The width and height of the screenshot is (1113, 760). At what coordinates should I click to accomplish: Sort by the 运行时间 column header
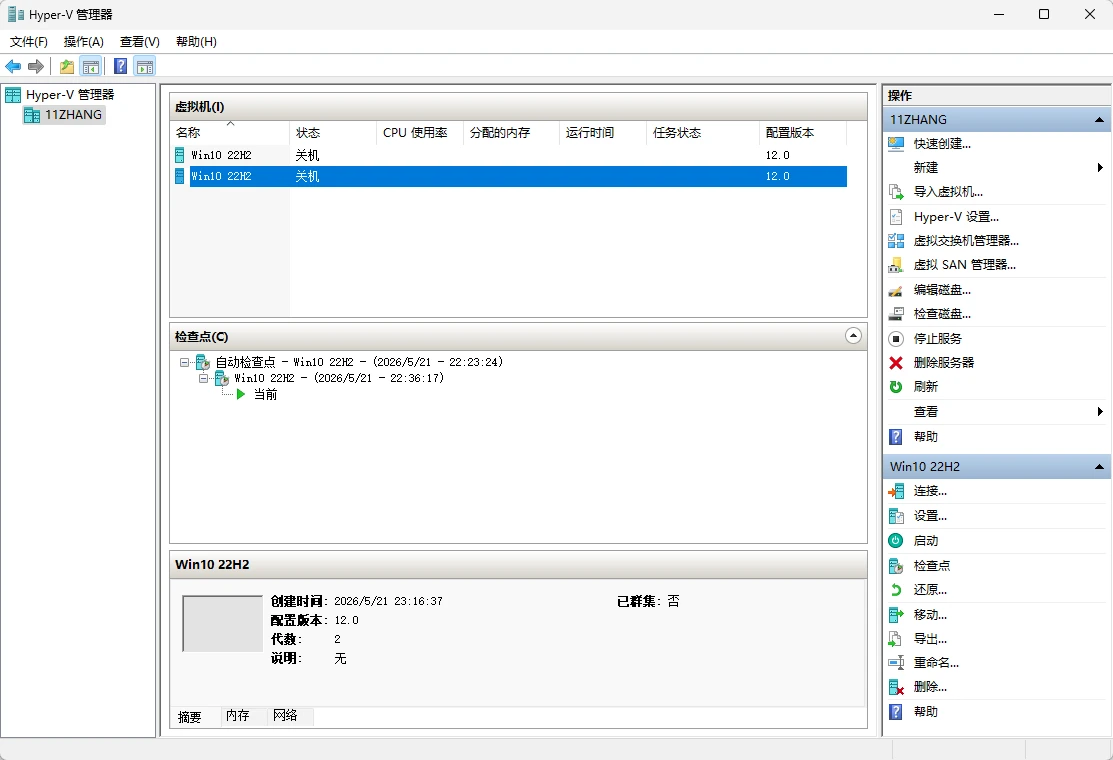[x=603, y=133]
